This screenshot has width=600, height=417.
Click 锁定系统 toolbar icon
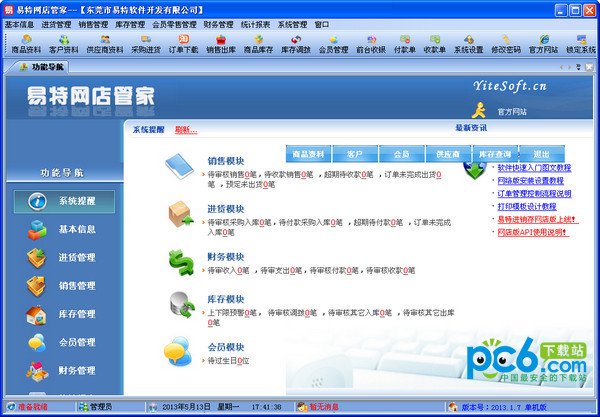point(581,44)
